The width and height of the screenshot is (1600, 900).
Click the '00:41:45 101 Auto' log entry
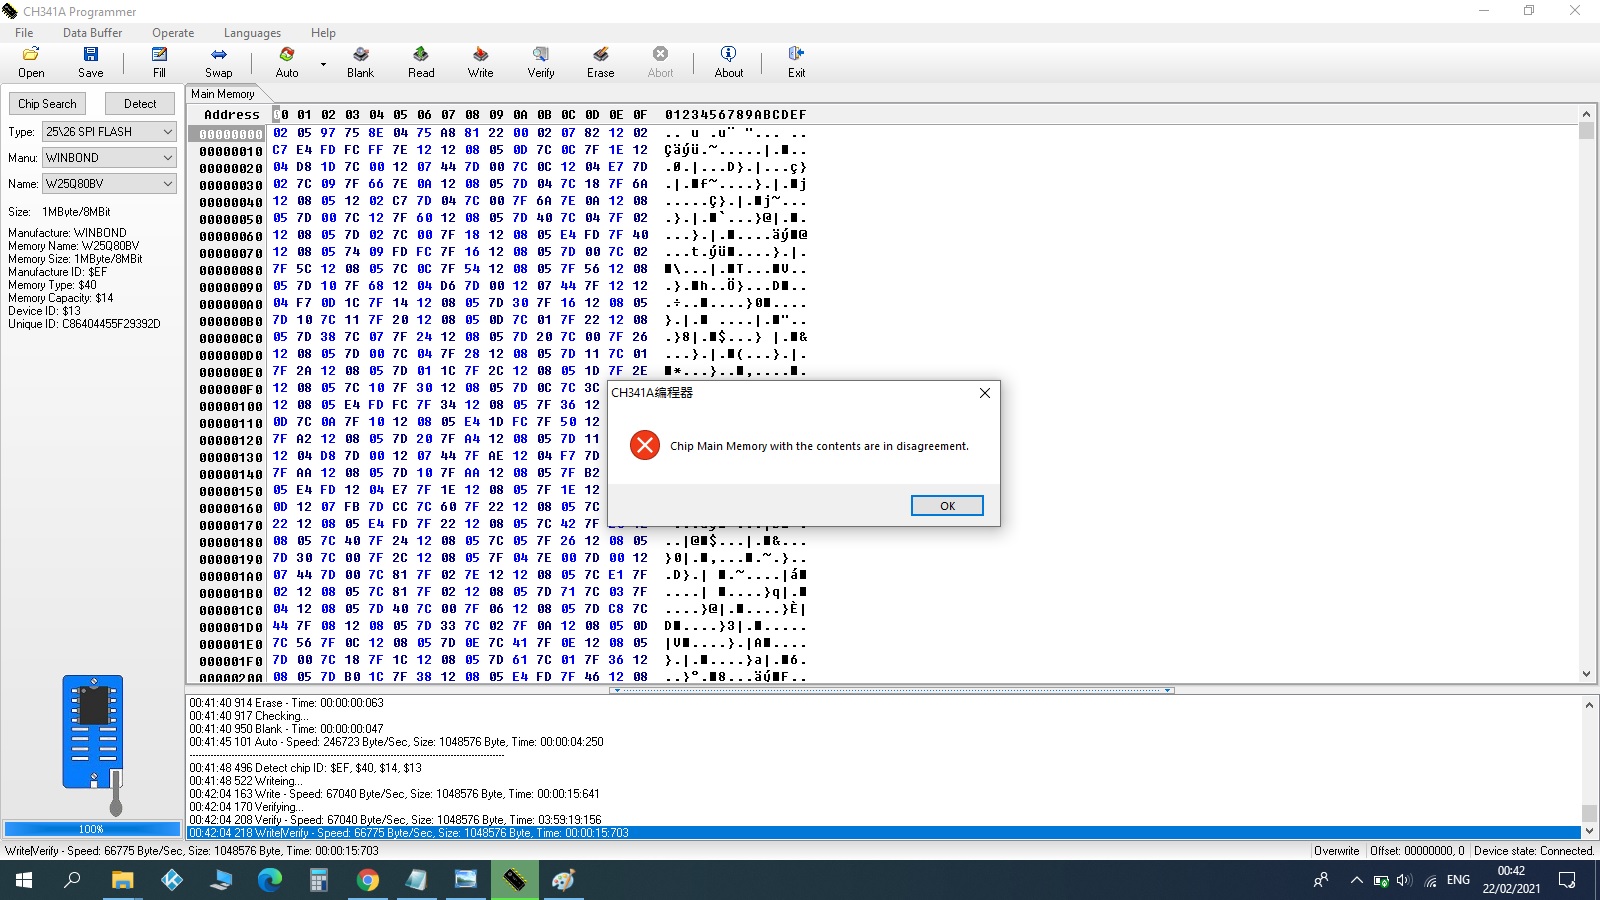coord(396,742)
